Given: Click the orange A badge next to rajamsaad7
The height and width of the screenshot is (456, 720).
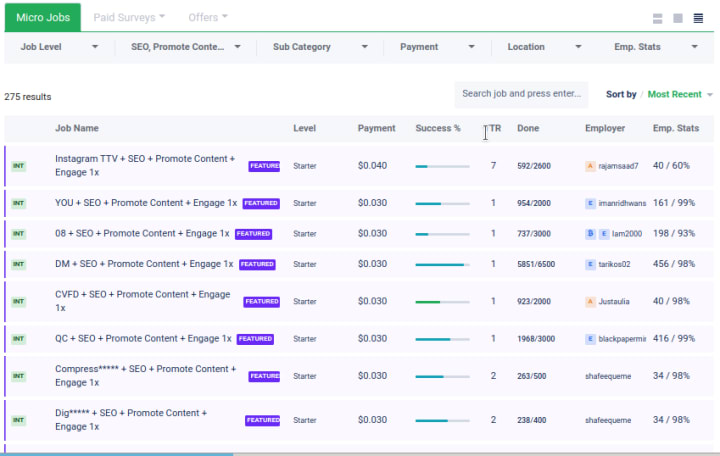Looking at the screenshot, I should point(590,166).
